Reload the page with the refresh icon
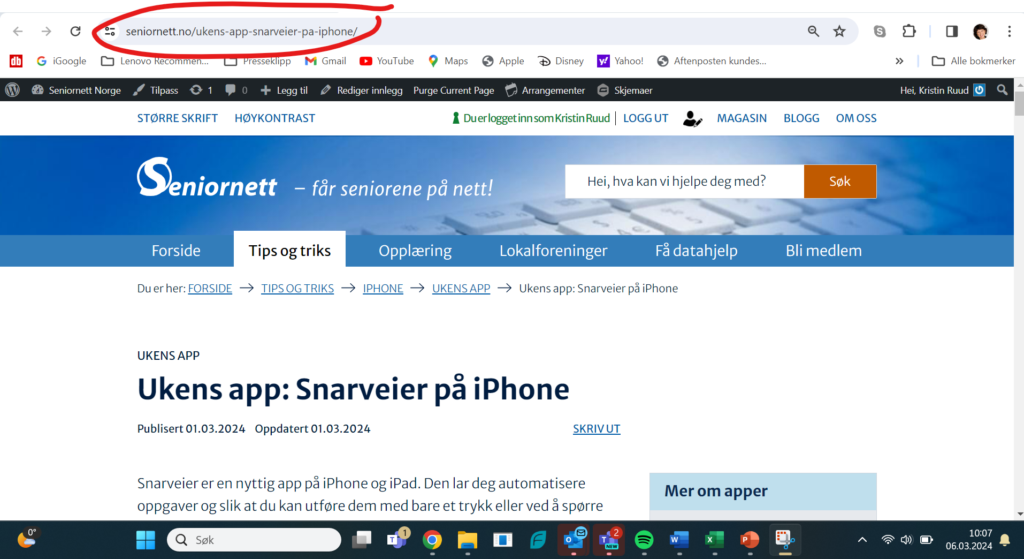Image resolution: width=1024 pixels, height=559 pixels. pyautogui.click(x=75, y=31)
